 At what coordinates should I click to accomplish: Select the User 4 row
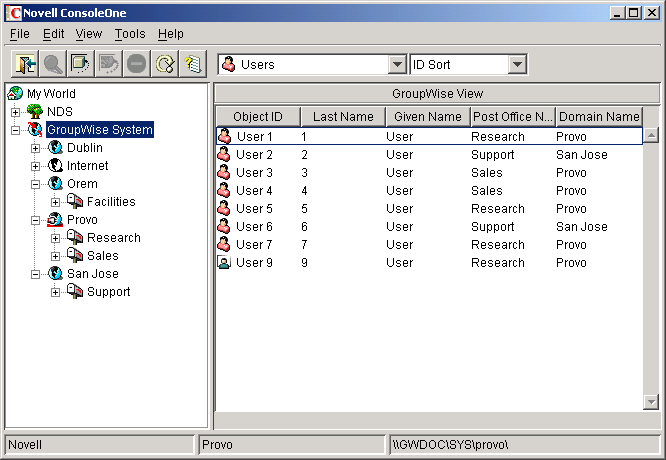(429, 191)
